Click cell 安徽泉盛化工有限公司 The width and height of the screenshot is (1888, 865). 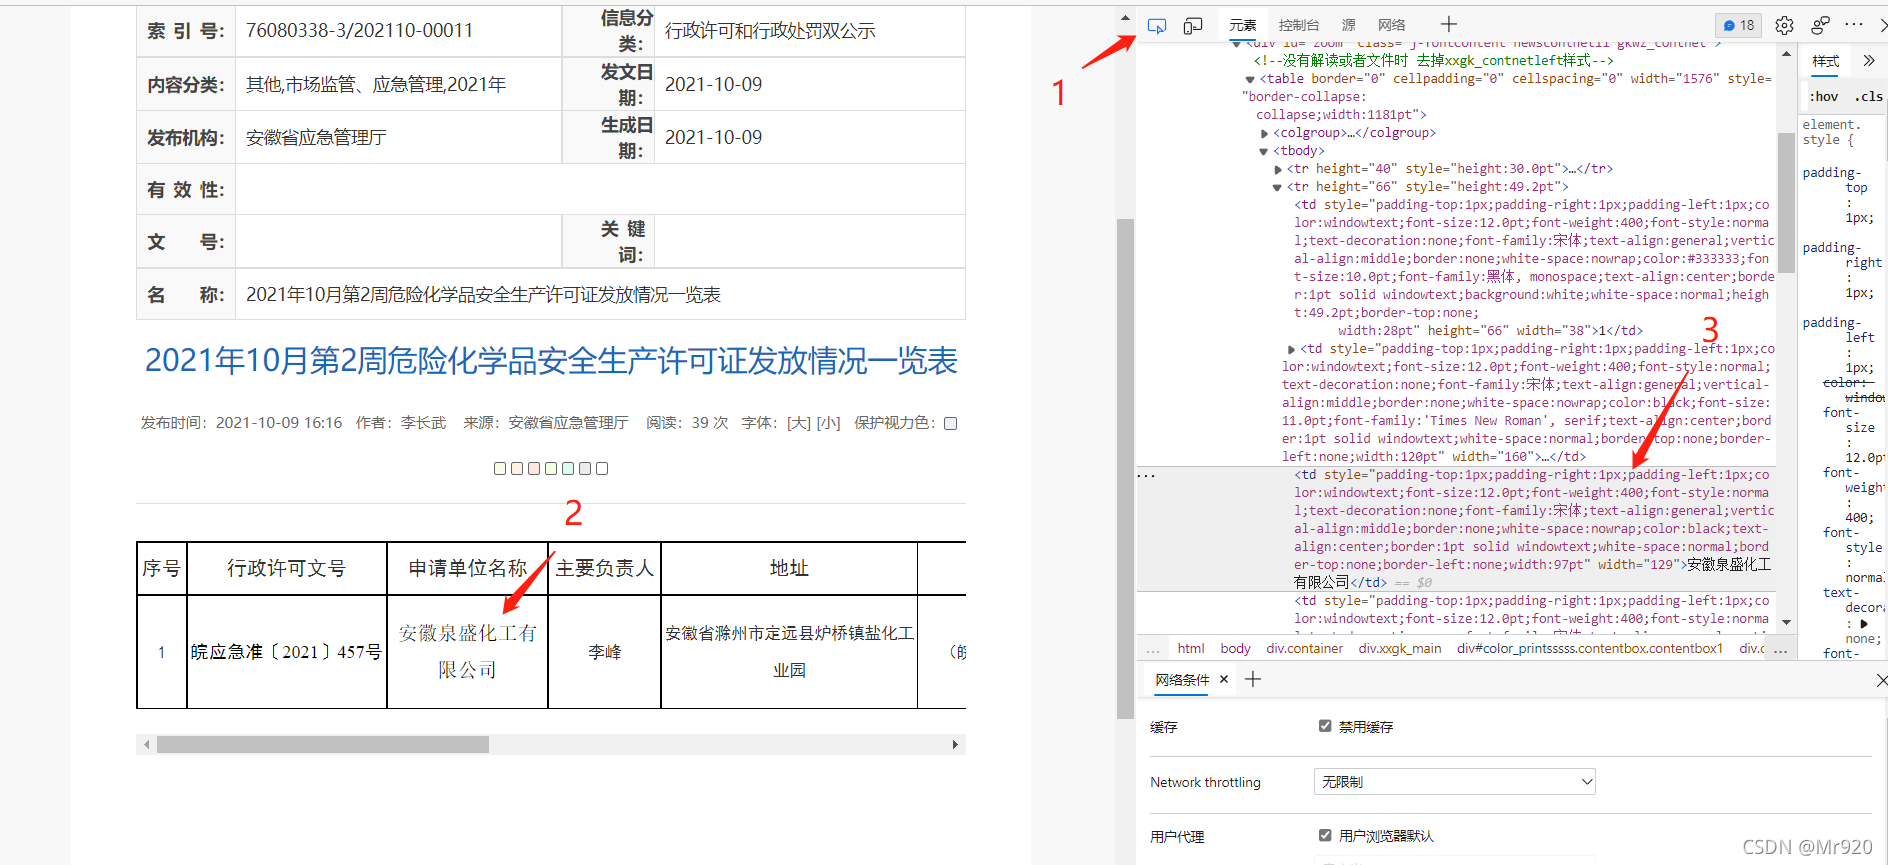467,652
